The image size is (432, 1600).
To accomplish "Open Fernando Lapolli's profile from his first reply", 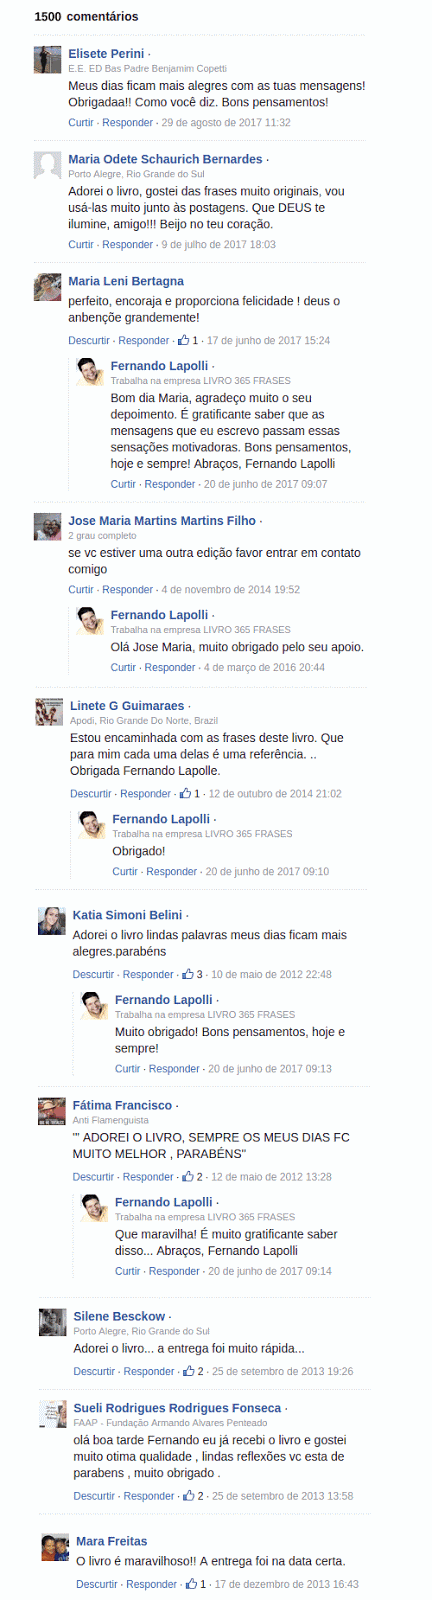I will (159, 366).
